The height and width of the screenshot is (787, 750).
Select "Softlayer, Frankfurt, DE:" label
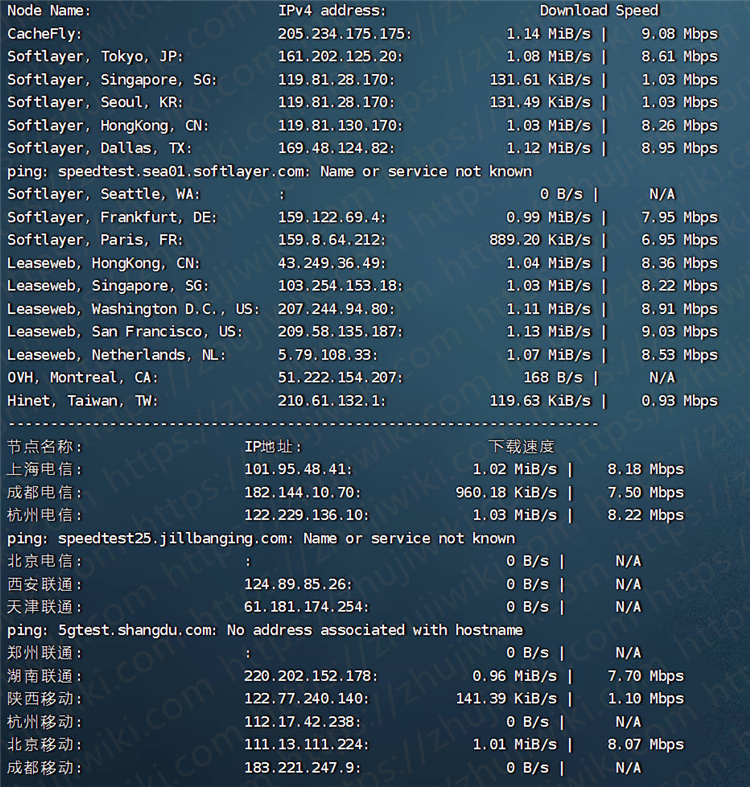(112, 218)
